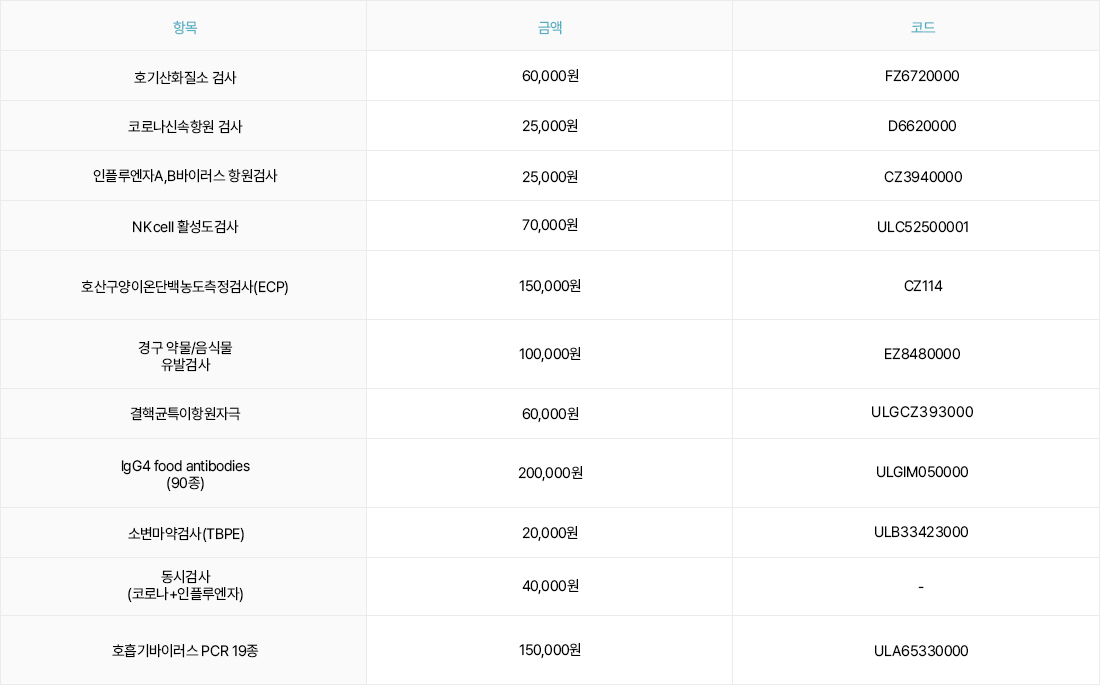
Task: Select the 호기산화질소 검사 item cell
Action: click(185, 77)
